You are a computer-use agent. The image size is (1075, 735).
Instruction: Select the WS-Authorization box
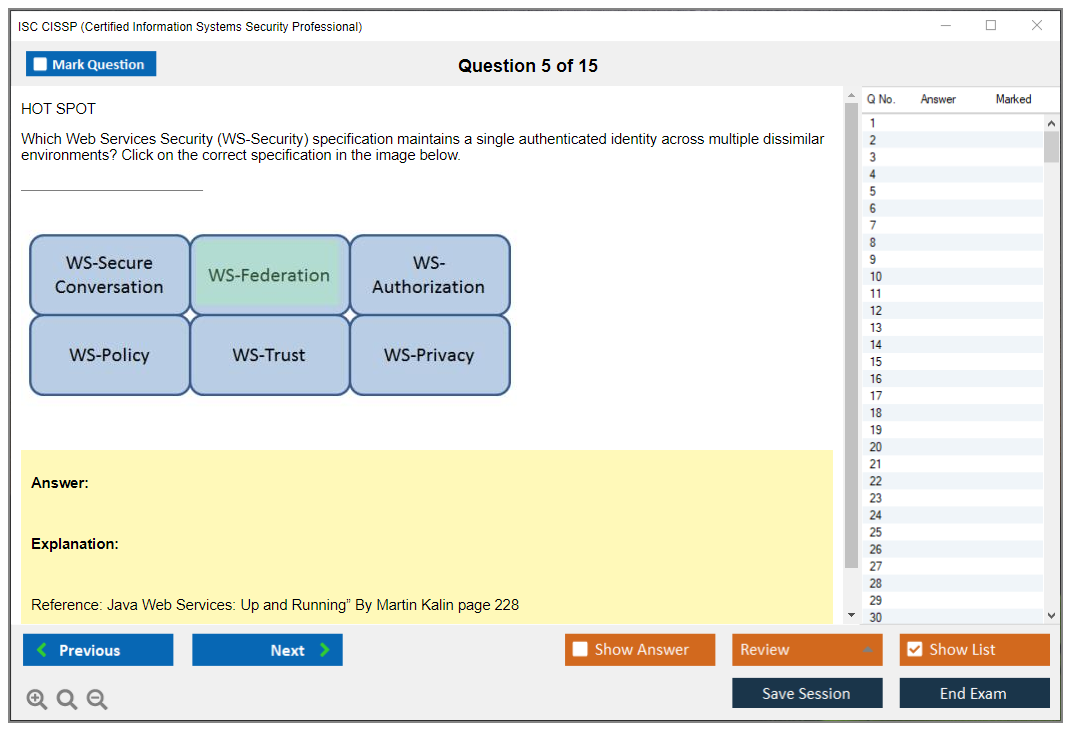(x=429, y=275)
